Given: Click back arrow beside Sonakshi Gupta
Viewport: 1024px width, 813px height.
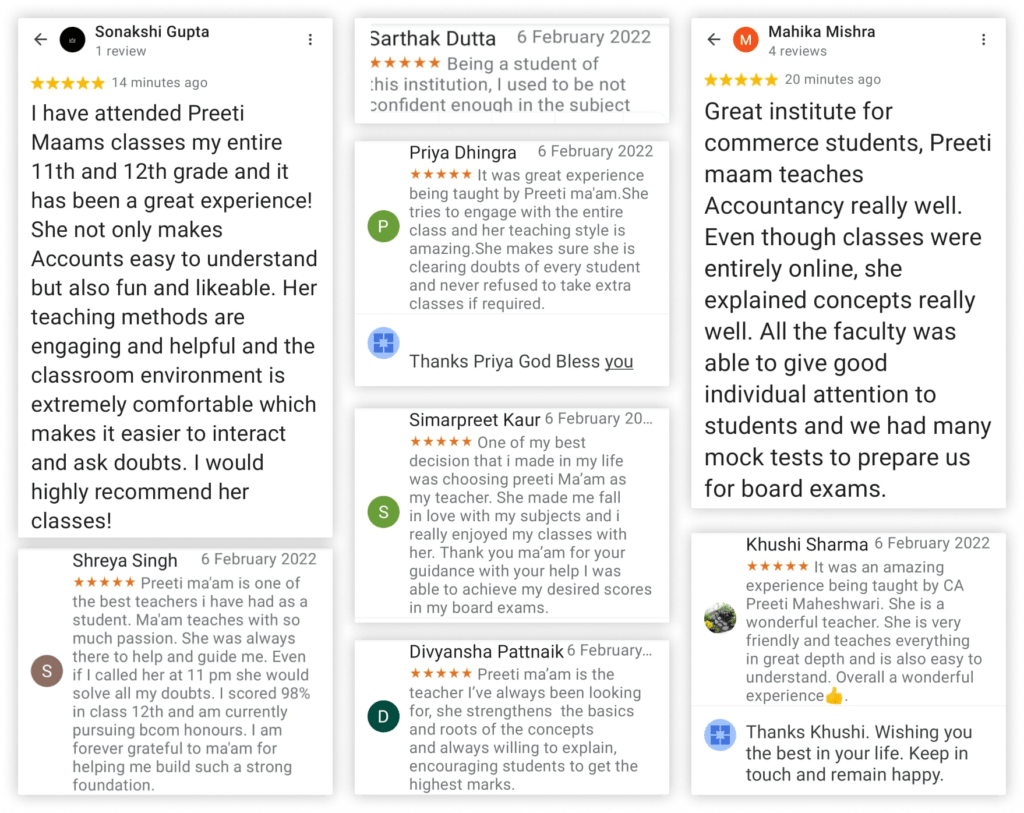Looking at the screenshot, I should click(41, 39).
